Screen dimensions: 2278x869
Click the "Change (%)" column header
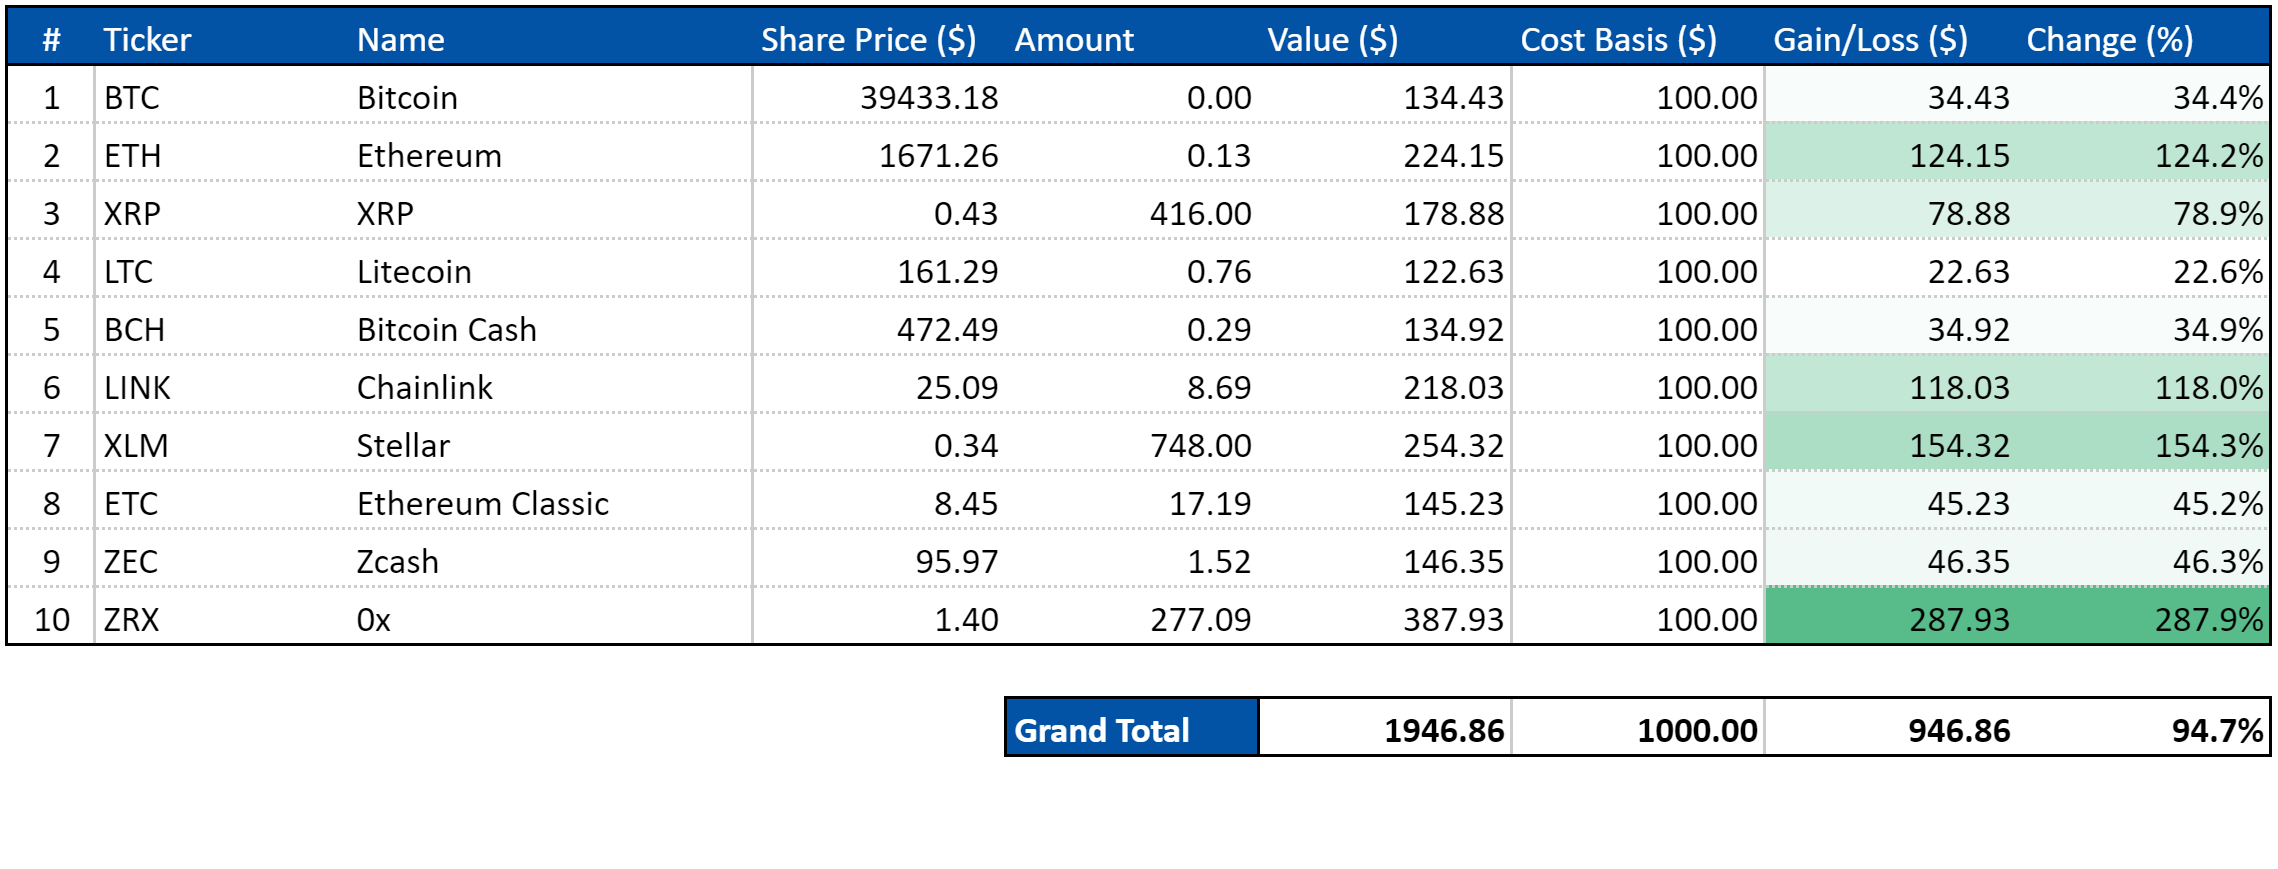pyautogui.click(x=2110, y=40)
